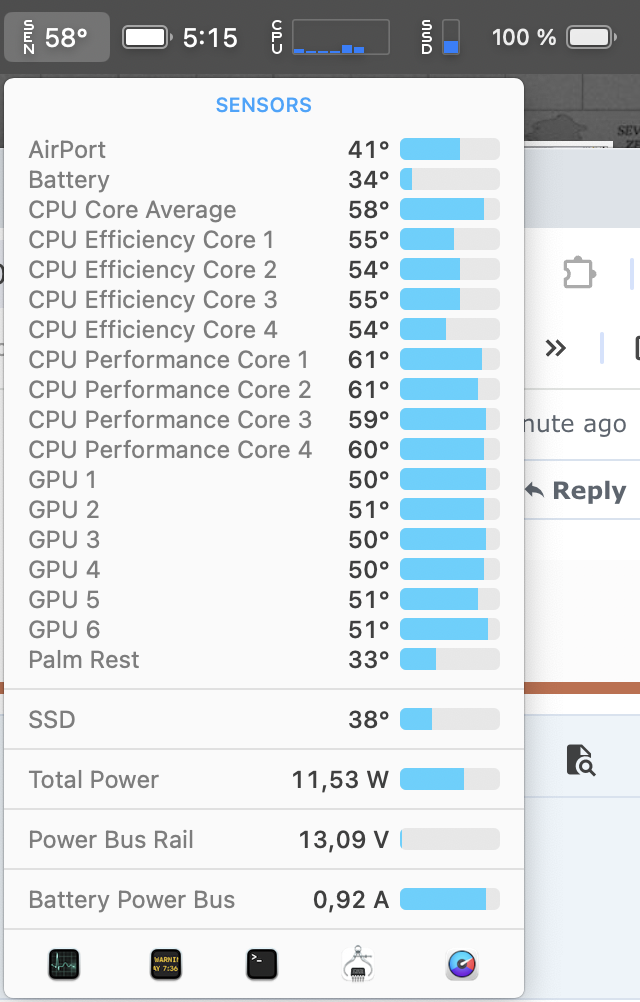Open the search document icon
This screenshot has width=640, height=1002.
pyautogui.click(x=580, y=760)
